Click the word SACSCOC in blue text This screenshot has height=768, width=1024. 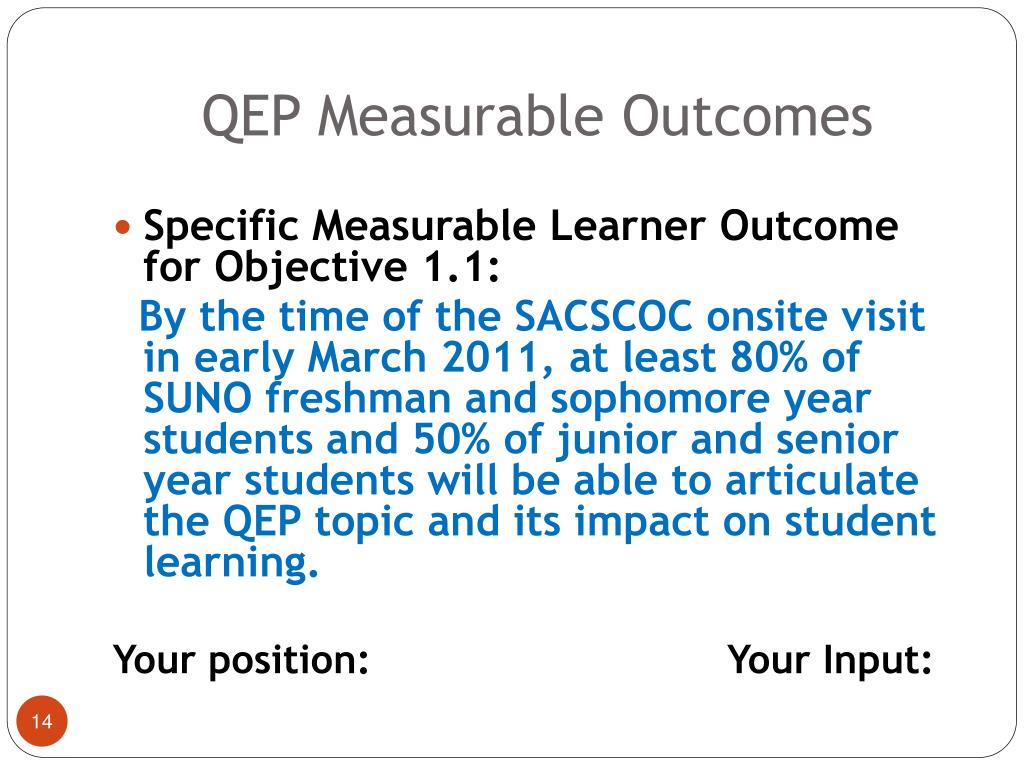tap(603, 317)
